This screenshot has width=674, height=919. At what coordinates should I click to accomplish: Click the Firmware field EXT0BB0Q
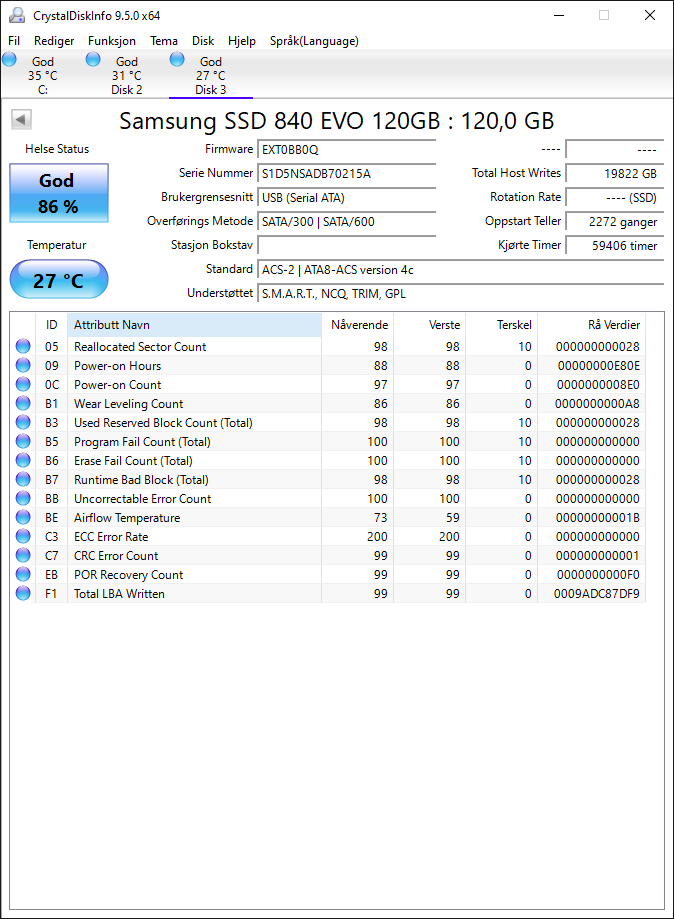coord(346,149)
